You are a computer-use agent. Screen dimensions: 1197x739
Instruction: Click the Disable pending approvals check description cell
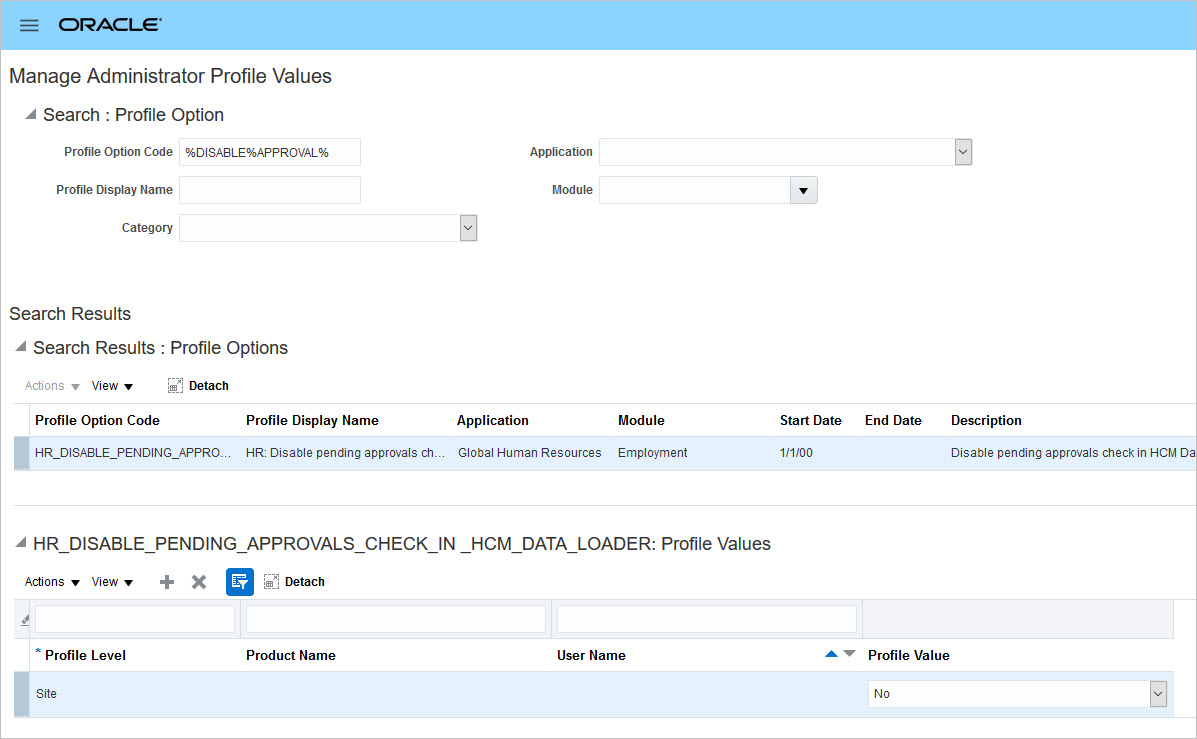[1072, 453]
